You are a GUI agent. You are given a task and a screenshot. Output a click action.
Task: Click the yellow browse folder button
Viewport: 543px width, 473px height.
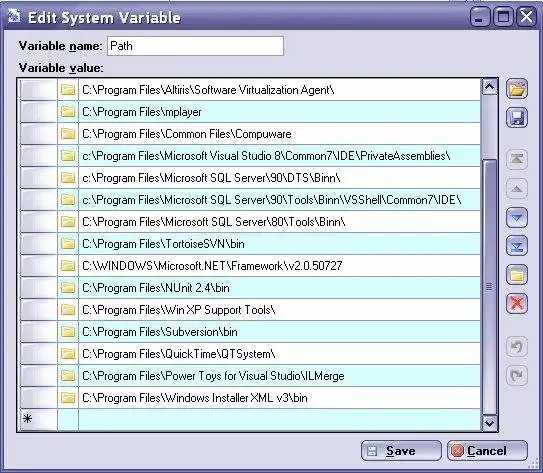point(517,275)
